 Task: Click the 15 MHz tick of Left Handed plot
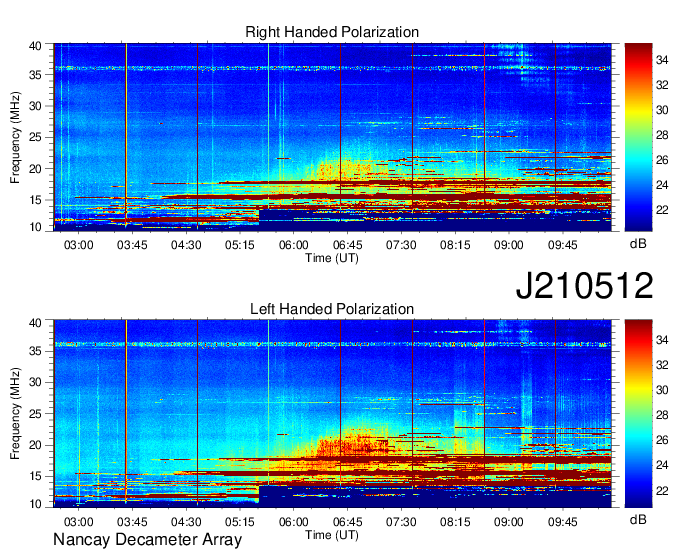[35, 477]
